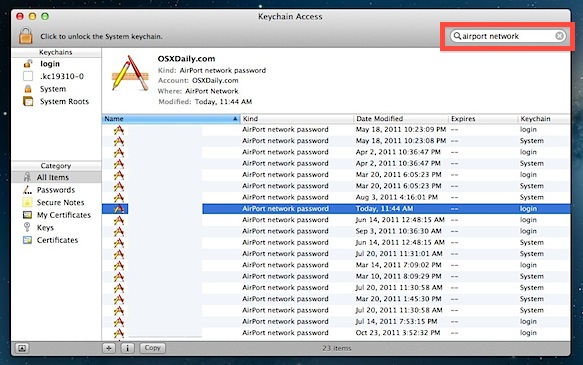Click the icon in the Mar 14, 2011 row
This screenshot has height=365, width=583.
119,265
